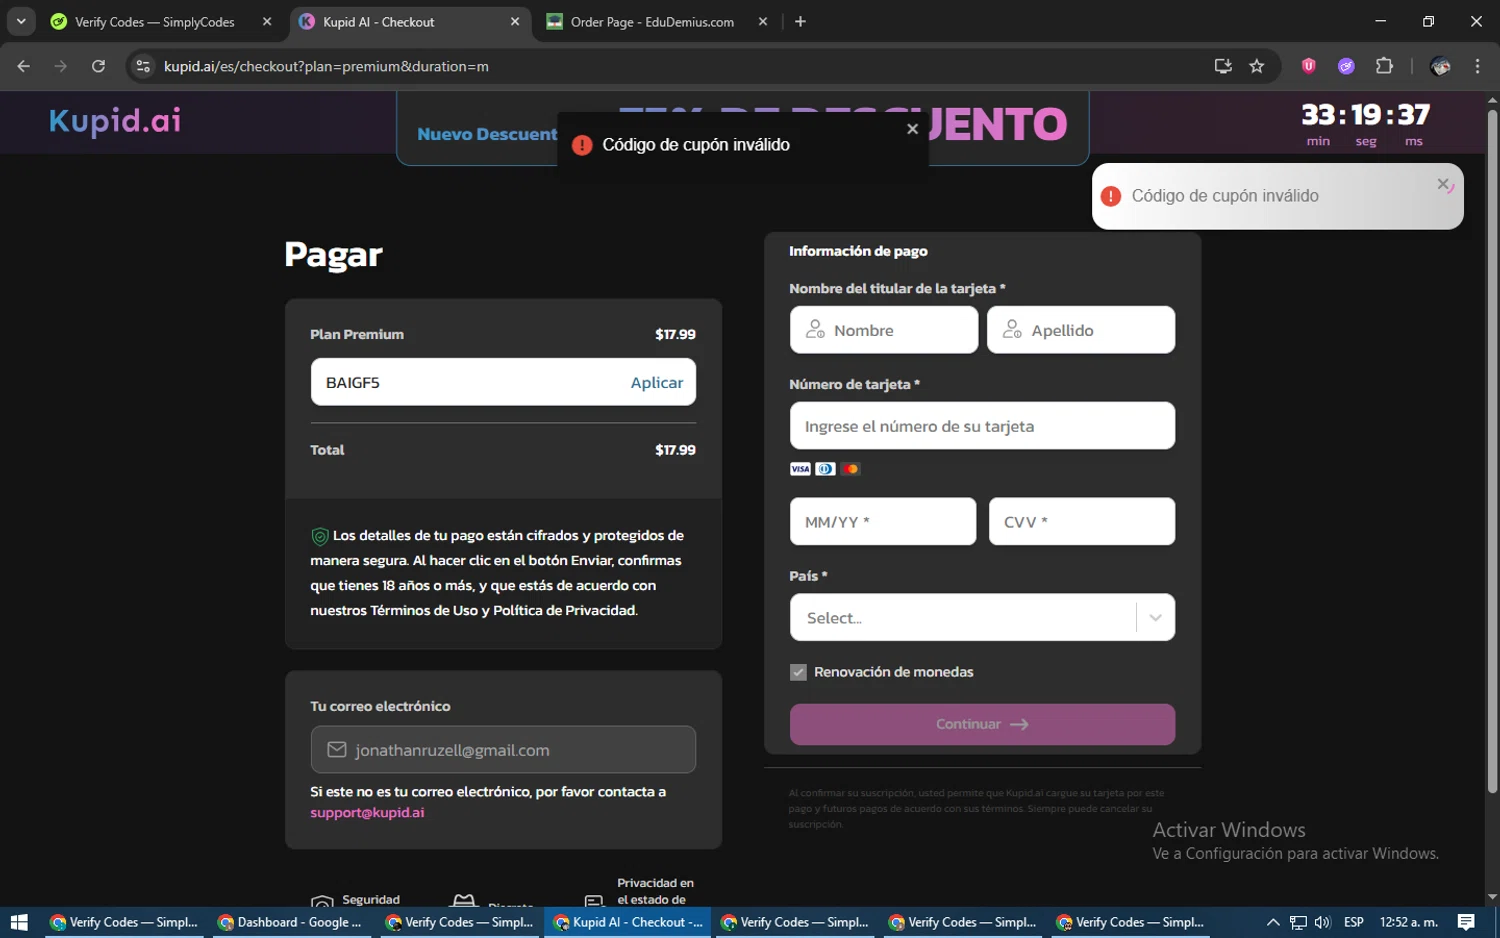Viewport: 1500px width, 938px height.
Task: Click the coupon code input field
Action: (x=470, y=382)
